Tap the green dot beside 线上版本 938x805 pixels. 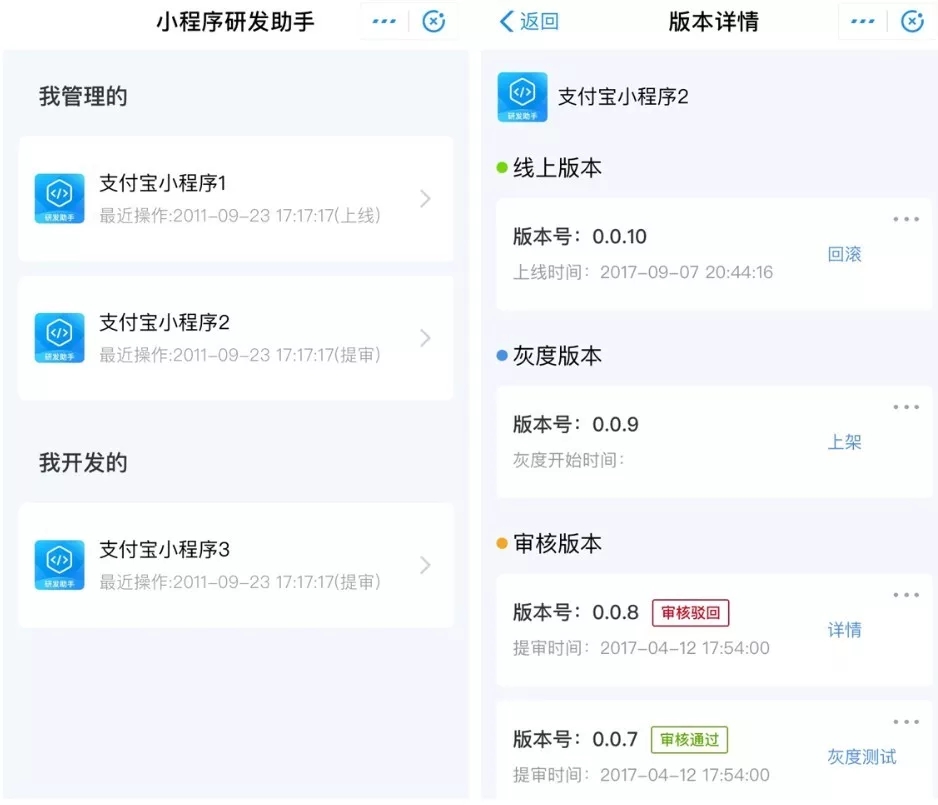tap(501, 168)
